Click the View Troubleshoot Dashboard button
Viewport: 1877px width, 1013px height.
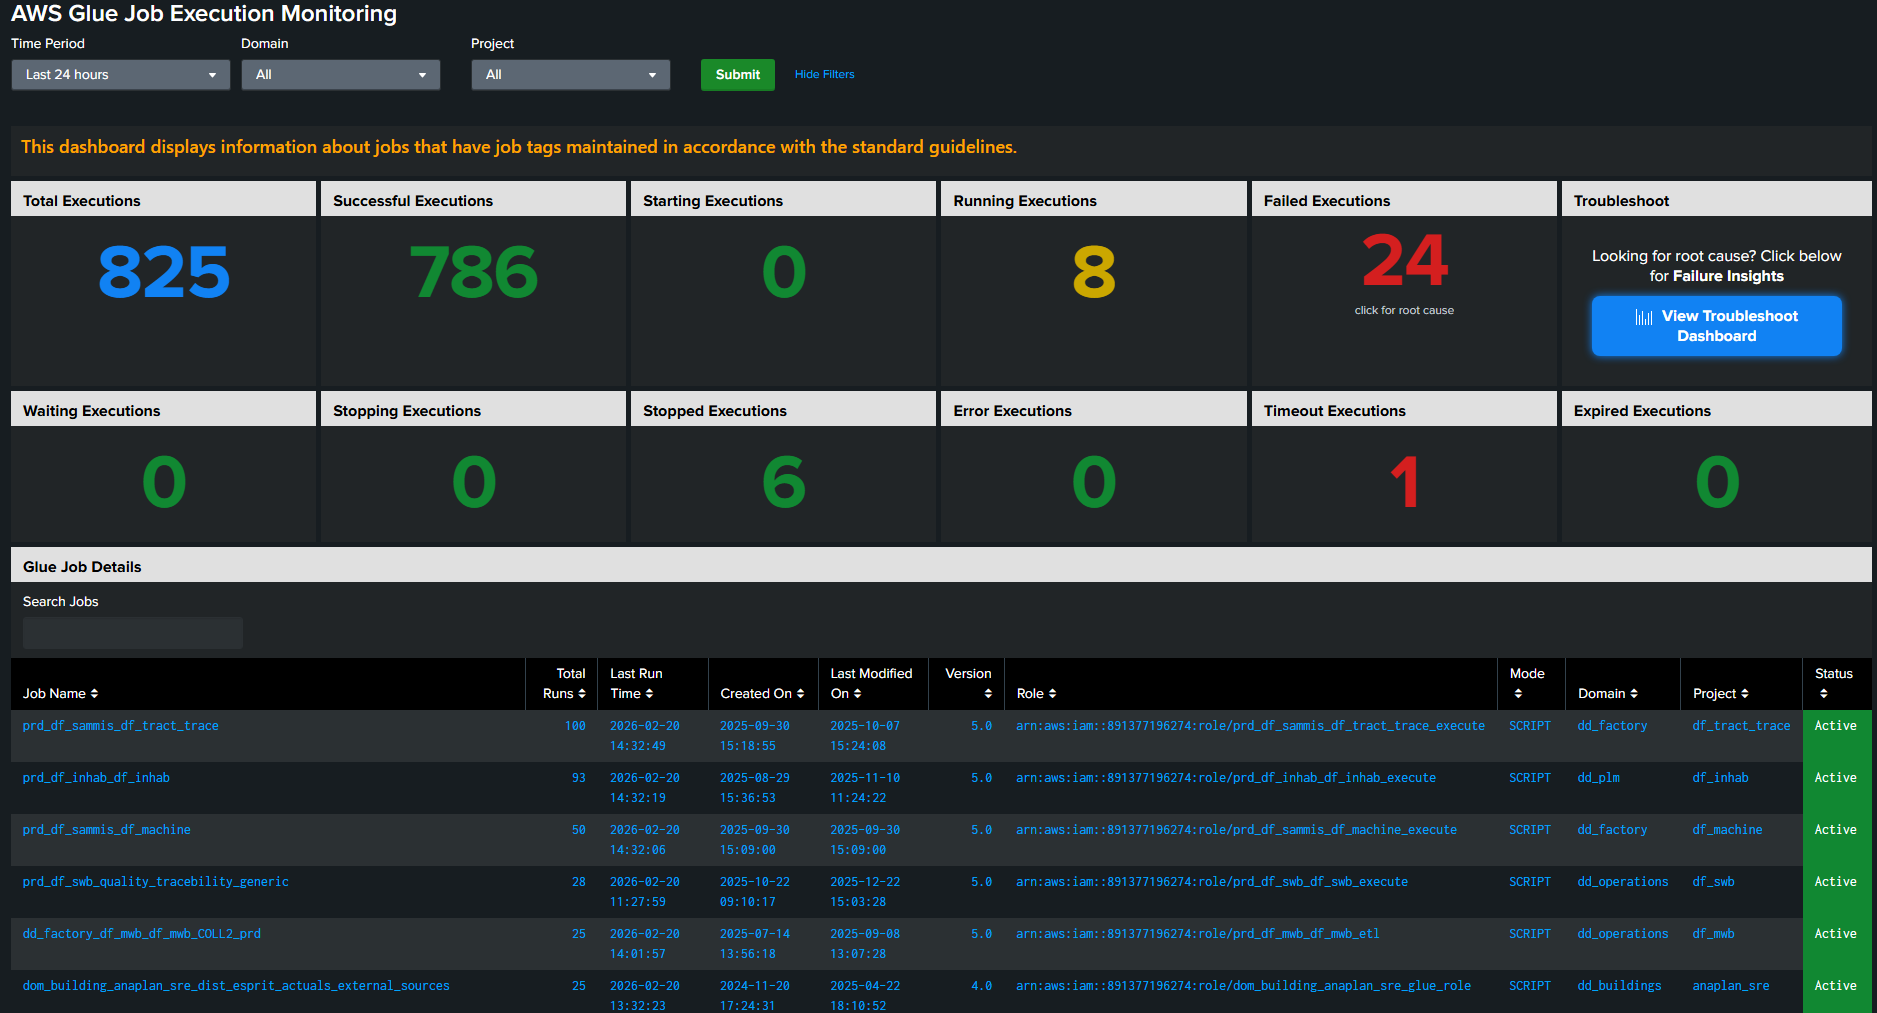[x=1716, y=326]
